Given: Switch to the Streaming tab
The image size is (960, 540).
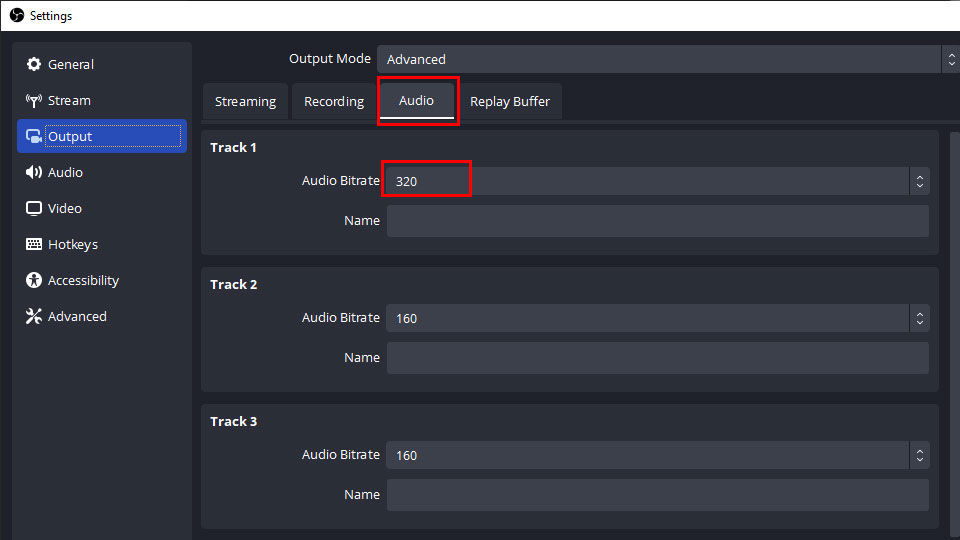Looking at the screenshot, I should tap(245, 102).
